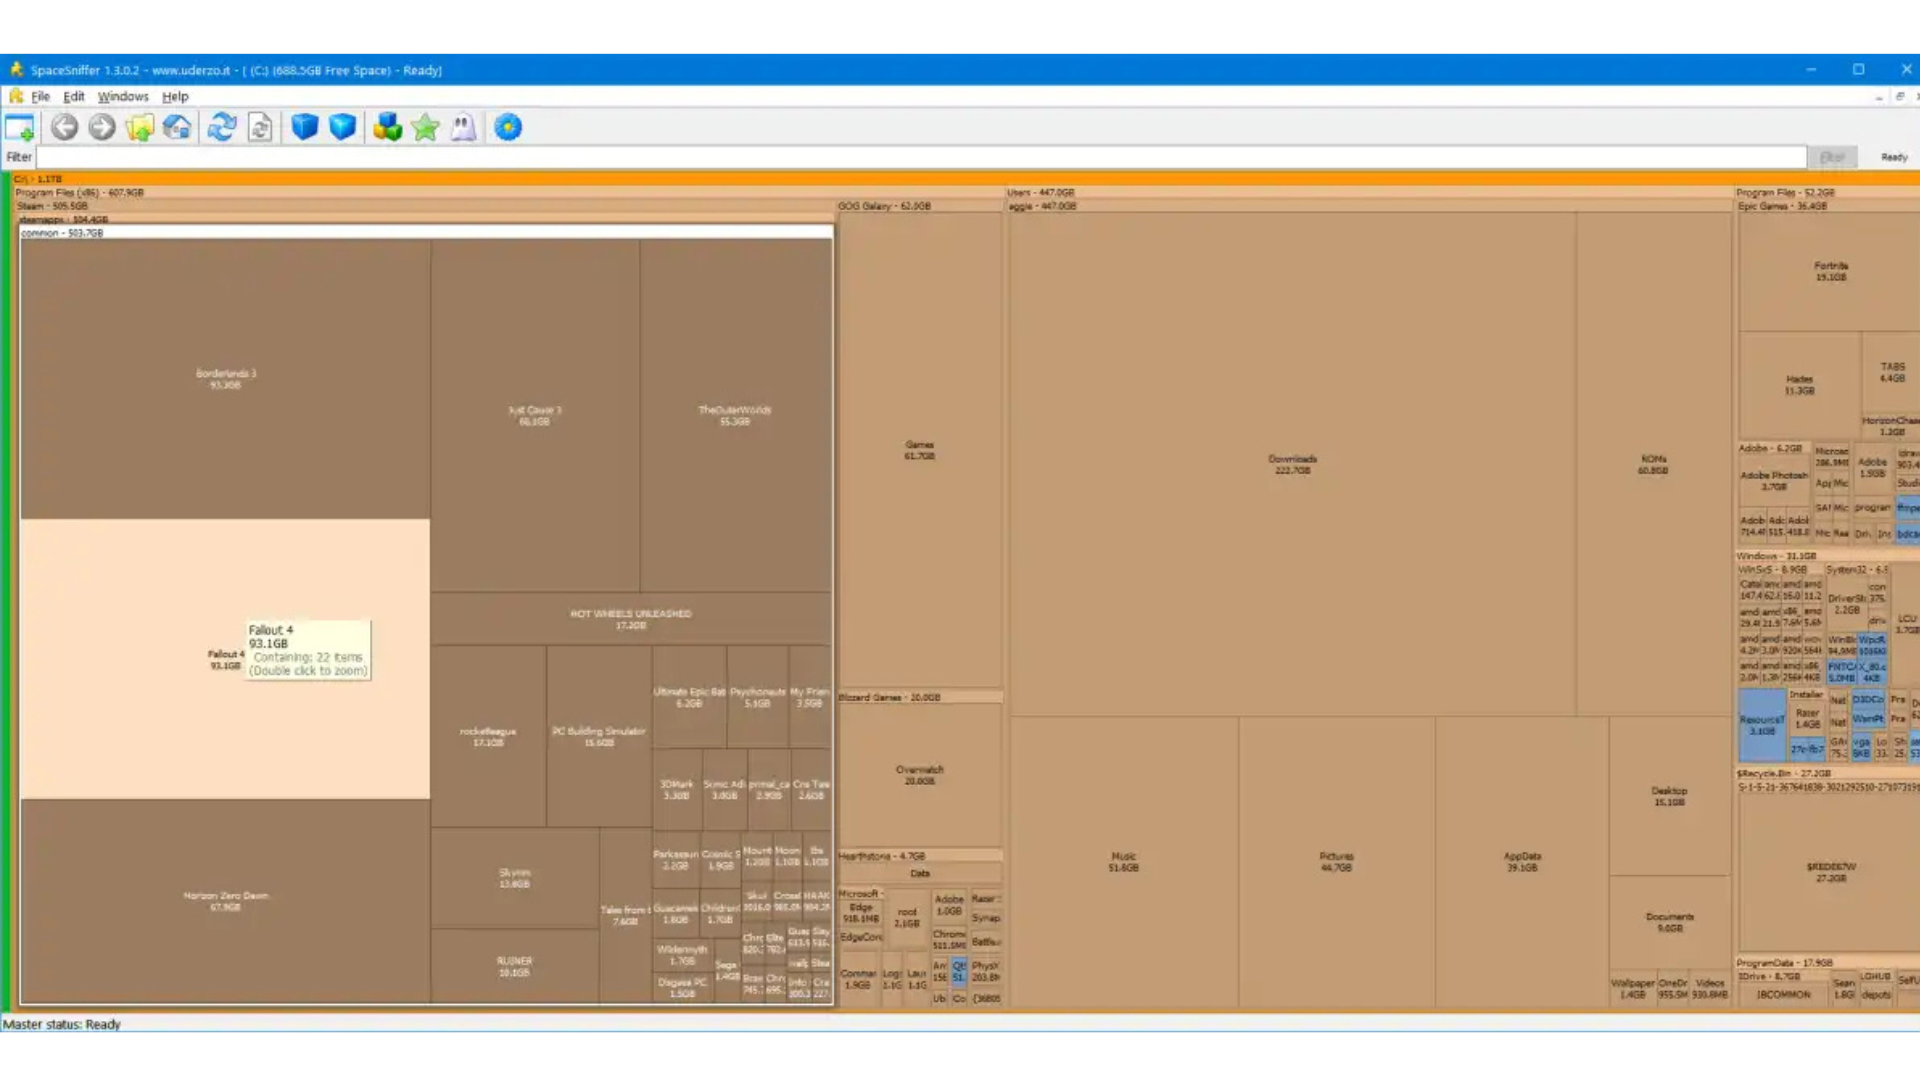Select the Hades 11.3GB block
The image size is (1920, 1080).
[x=1799, y=385]
